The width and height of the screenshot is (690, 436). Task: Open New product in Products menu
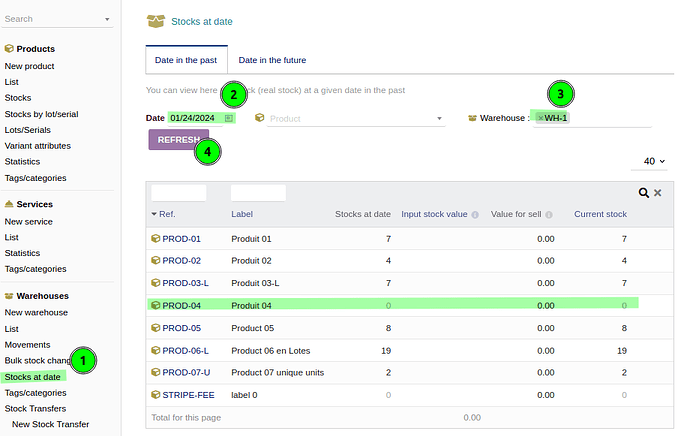tap(29, 66)
